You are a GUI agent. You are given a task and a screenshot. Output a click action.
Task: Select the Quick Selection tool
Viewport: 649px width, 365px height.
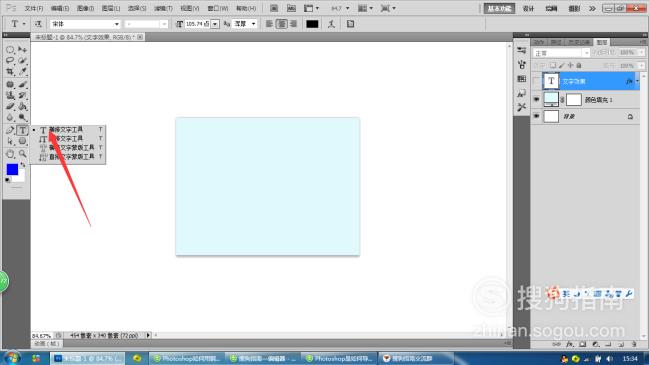point(23,60)
